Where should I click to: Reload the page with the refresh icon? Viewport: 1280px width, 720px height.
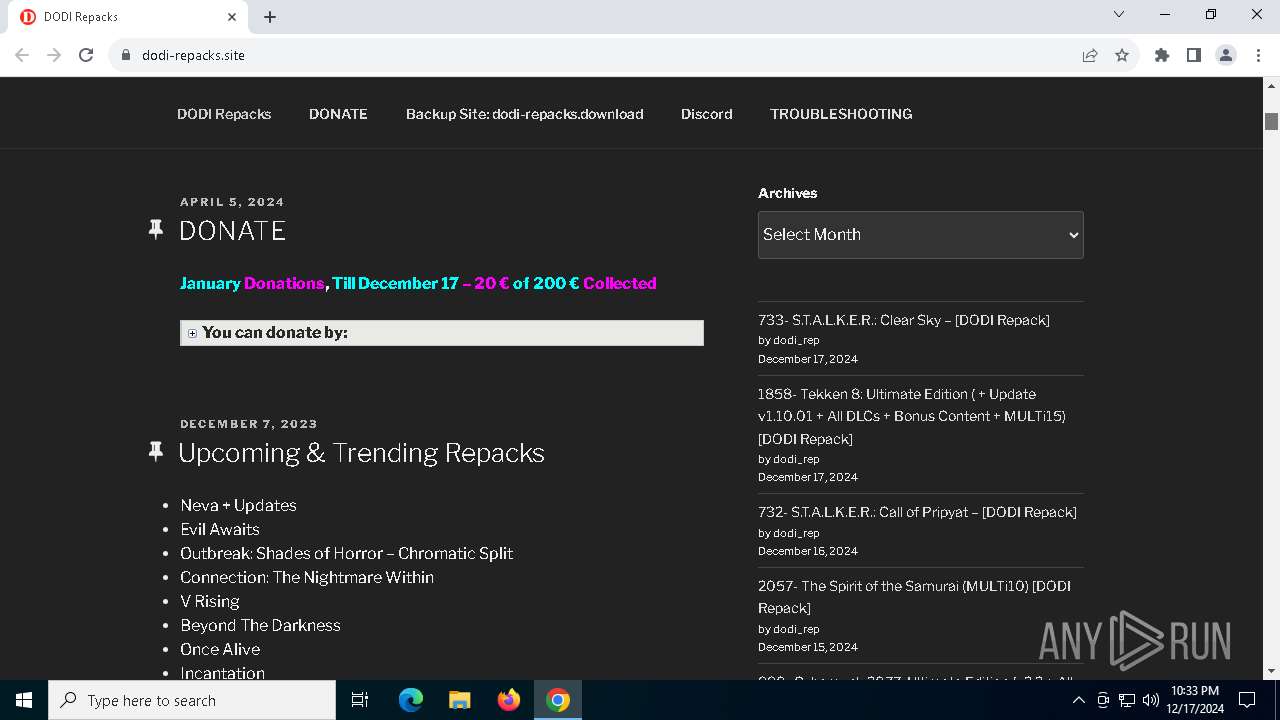pos(86,55)
